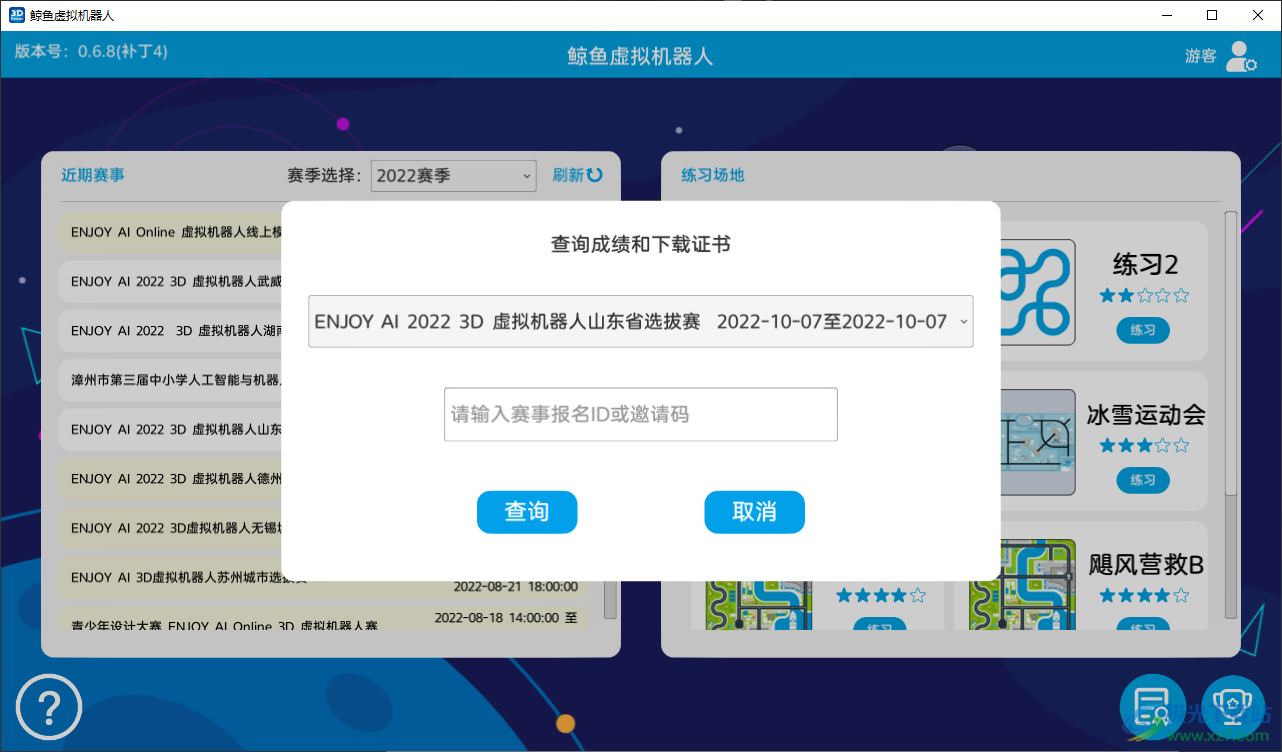
Task: Select the 虚拟机器人德州 competition row
Action: tap(170, 478)
